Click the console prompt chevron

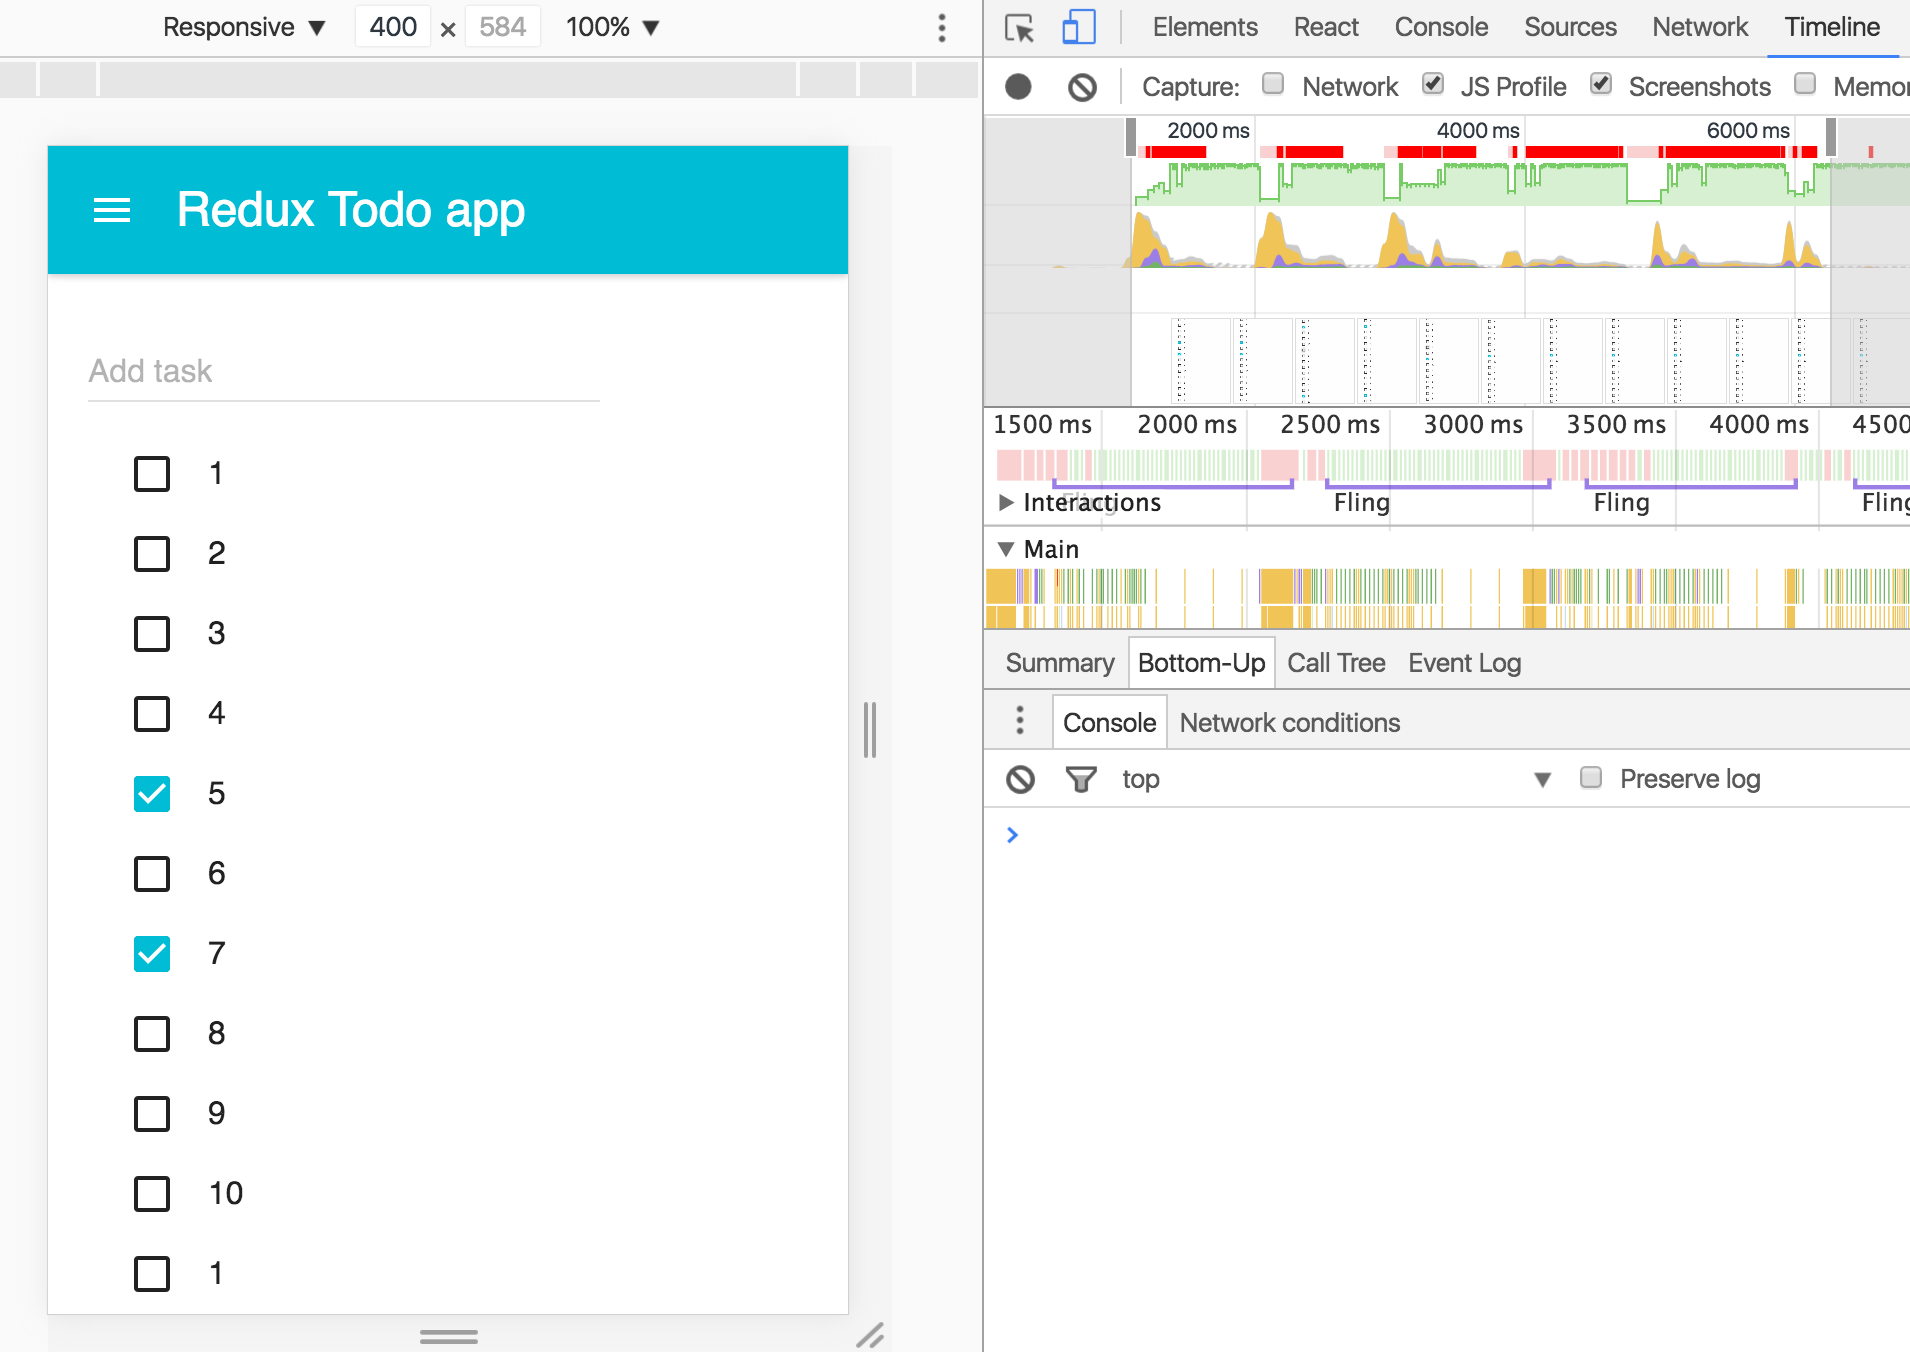pos(1012,835)
